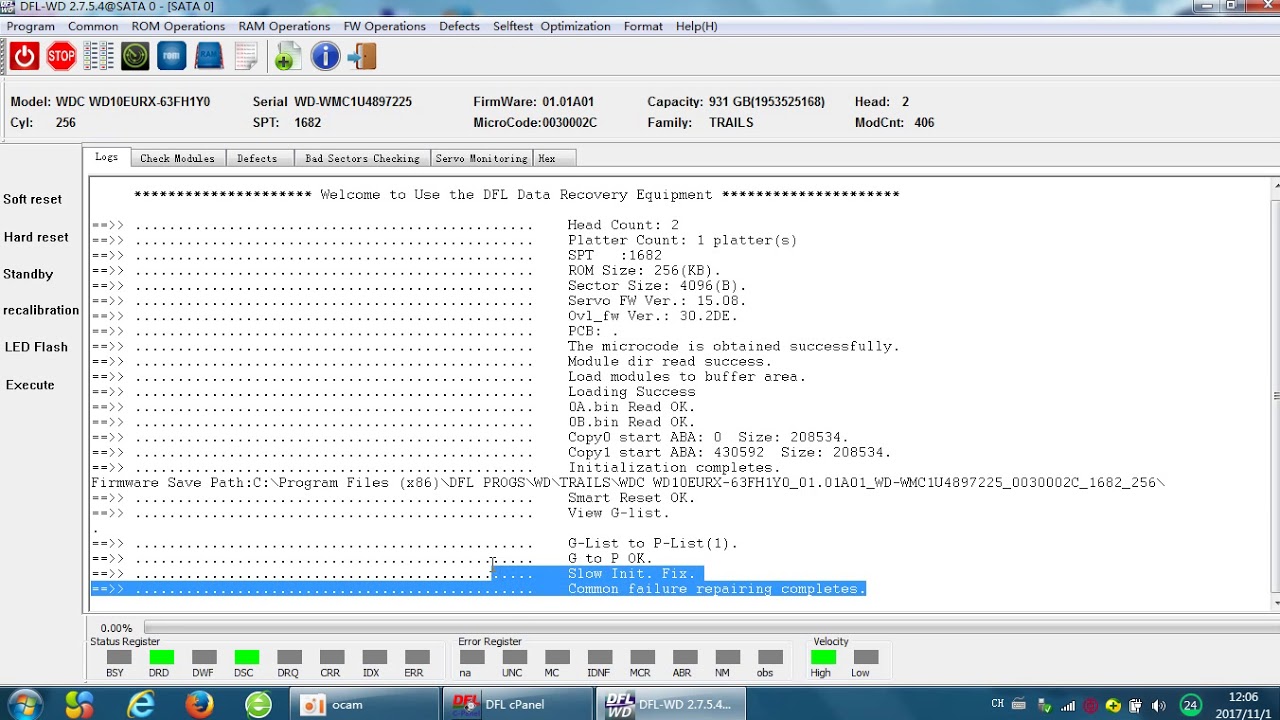Click the ERR status register indicator
The image size is (1280, 720).
[x=417, y=658]
